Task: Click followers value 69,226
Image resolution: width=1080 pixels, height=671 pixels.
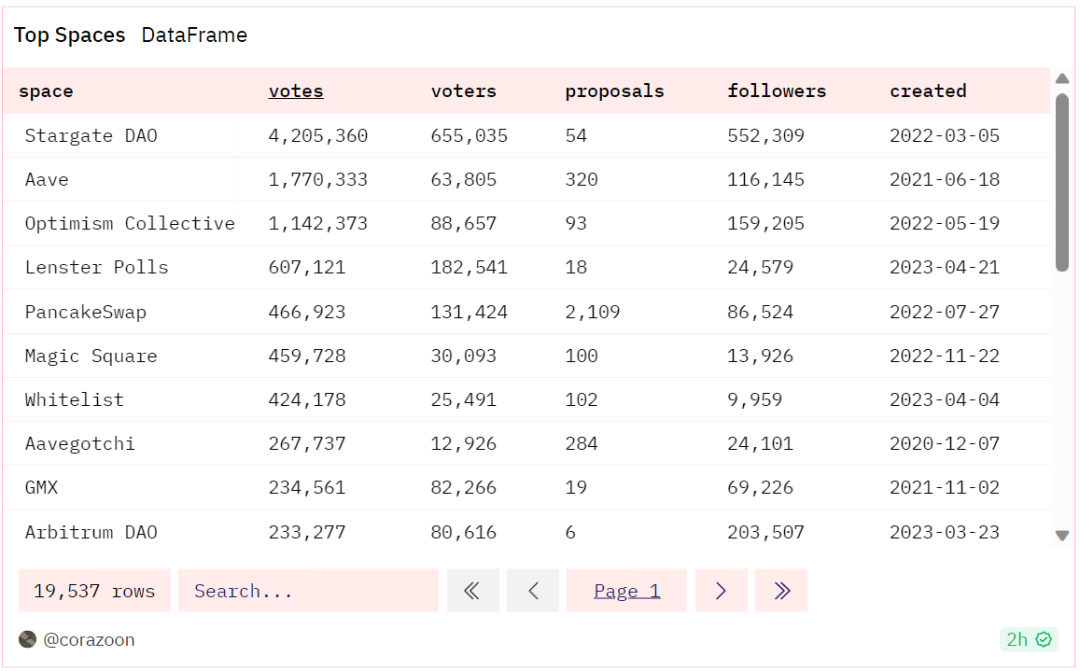Action: tap(760, 488)
